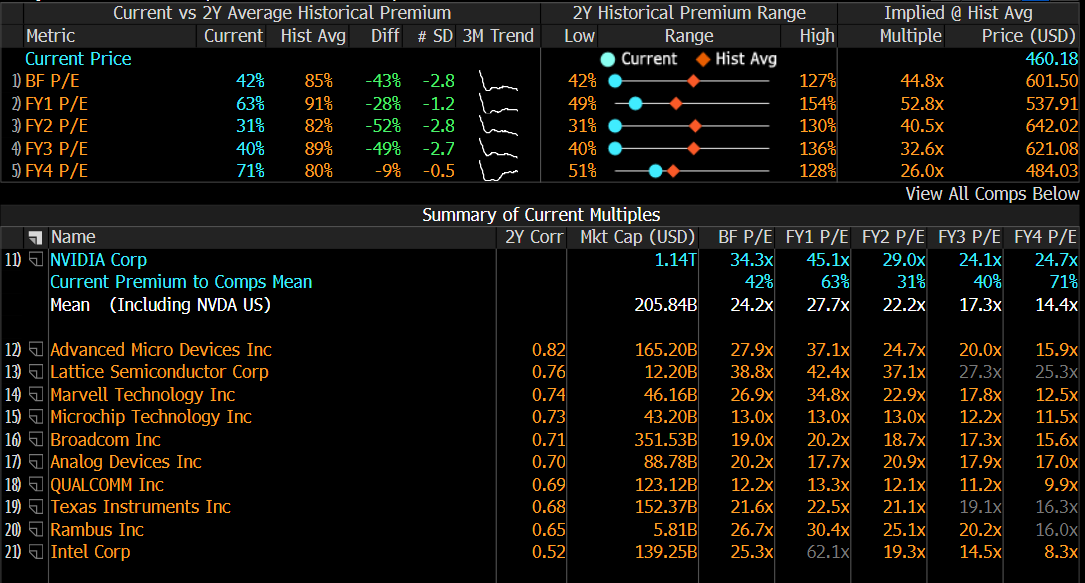The width and height of the screenshot is (1085, 583).
Task: Open Broadcom Inc comp row
Action: coord(105,440)
